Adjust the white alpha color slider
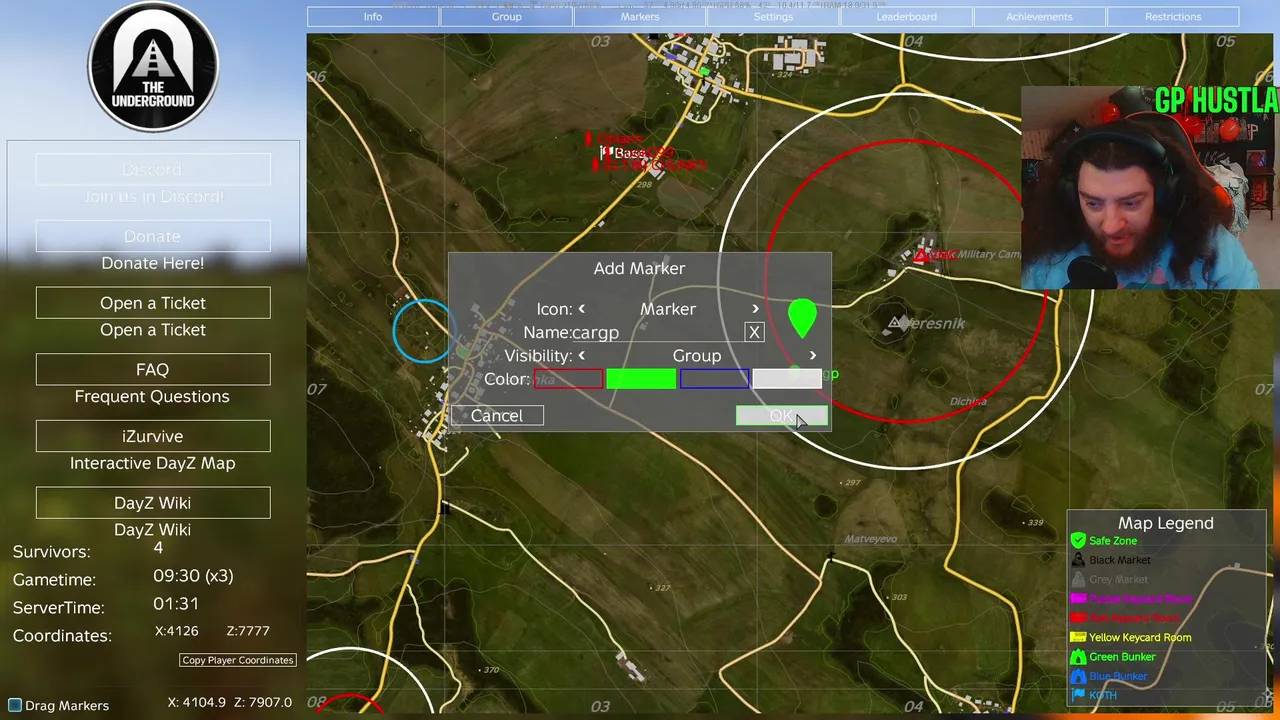 (787, 379)
